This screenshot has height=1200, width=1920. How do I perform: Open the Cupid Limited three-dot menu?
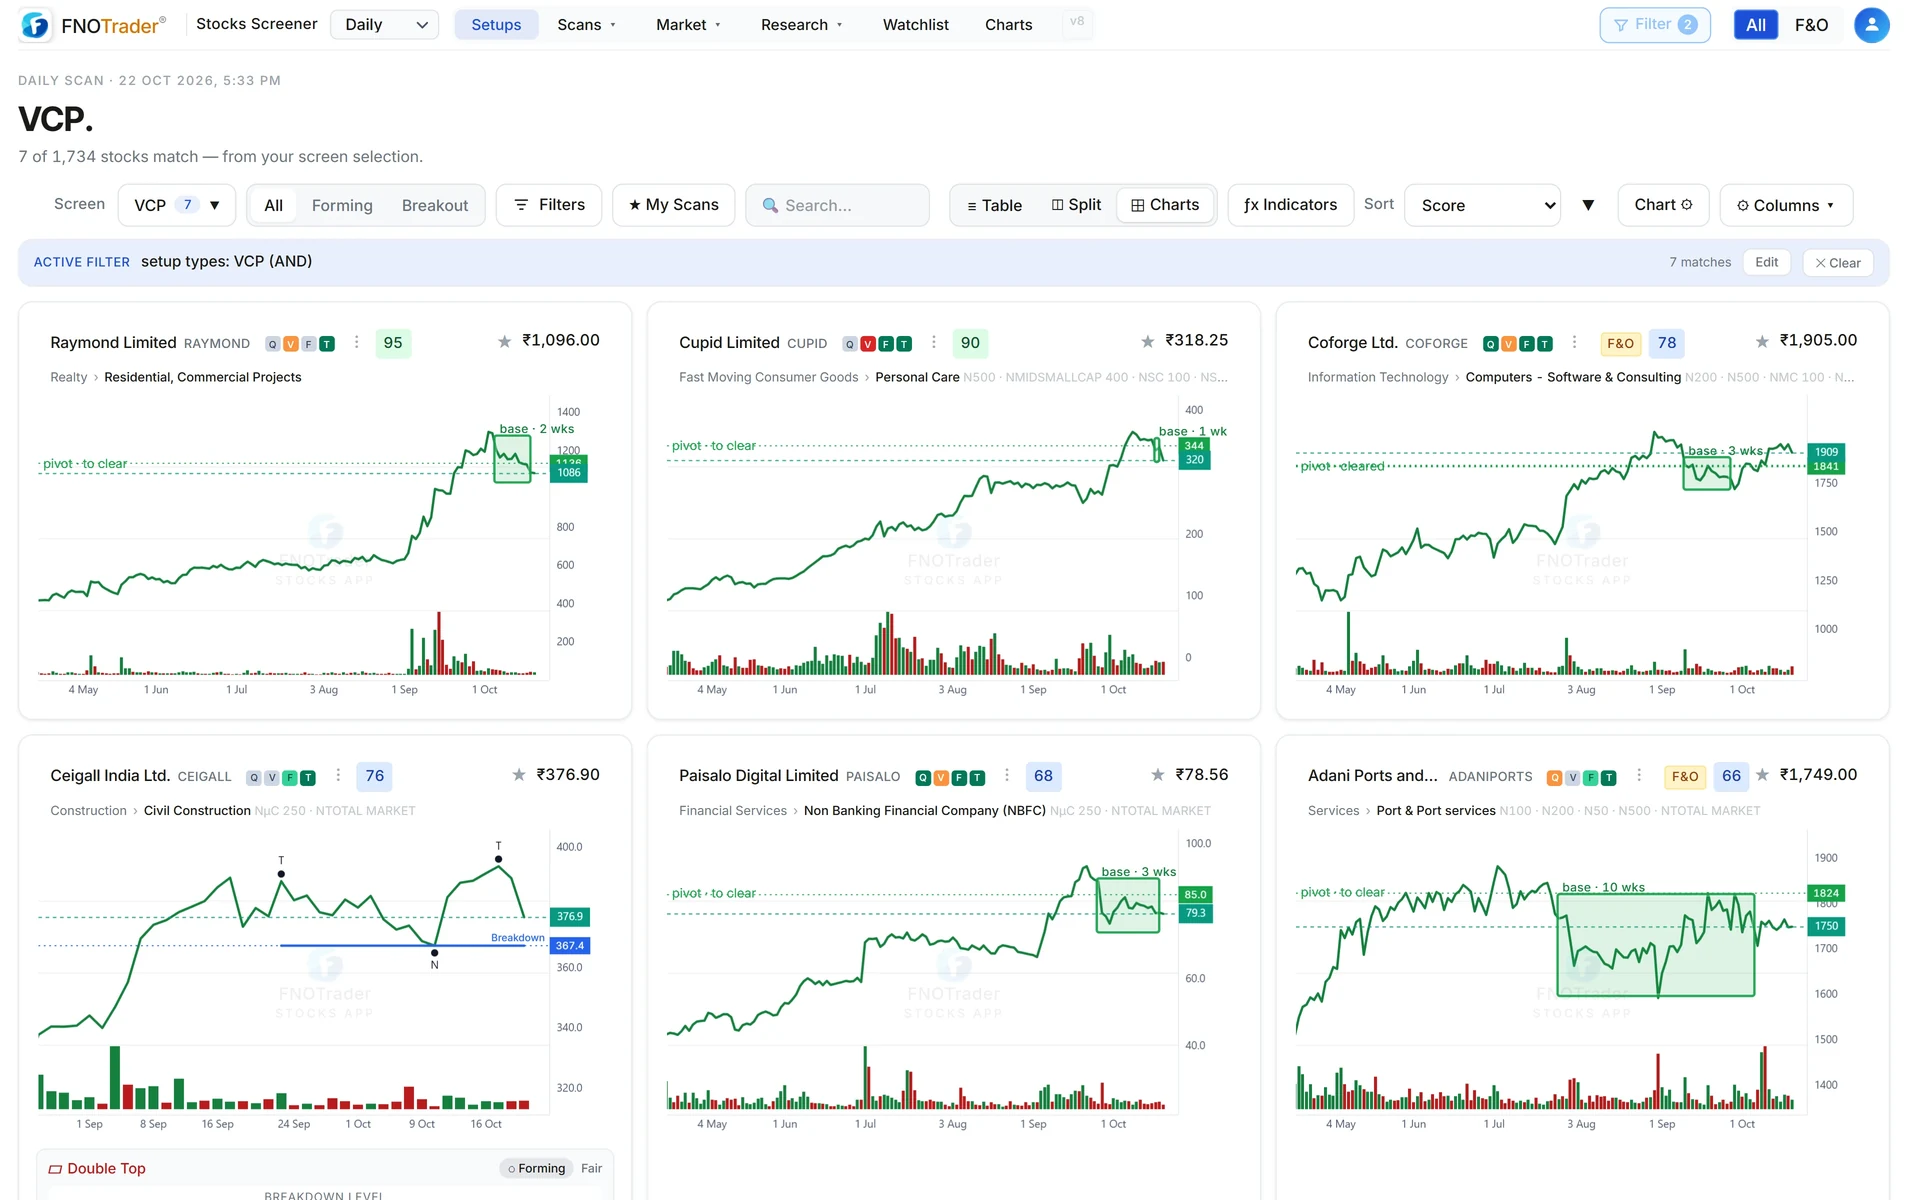coord(934,342)
